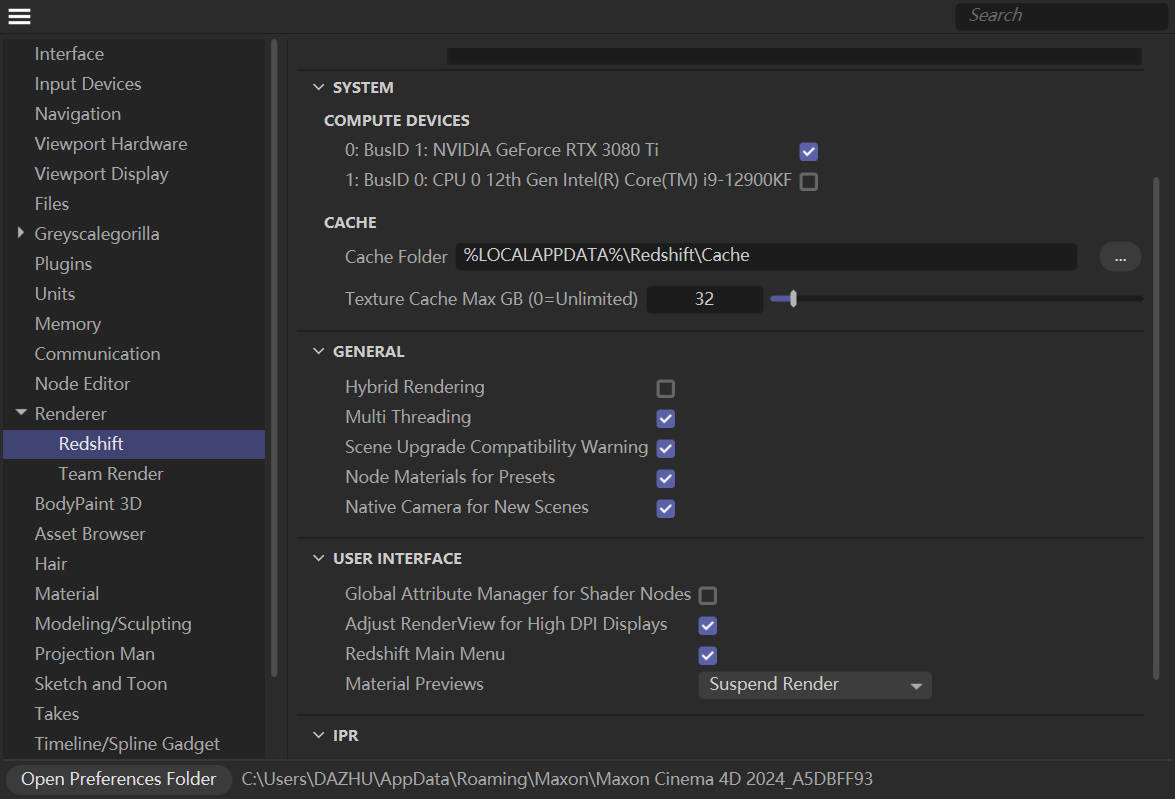The height and width of the screenshot is (799, 1175).
Task: Click the Cache Folder browse "..." icon
Action: pyautogui.click(x=1120, y=256)
